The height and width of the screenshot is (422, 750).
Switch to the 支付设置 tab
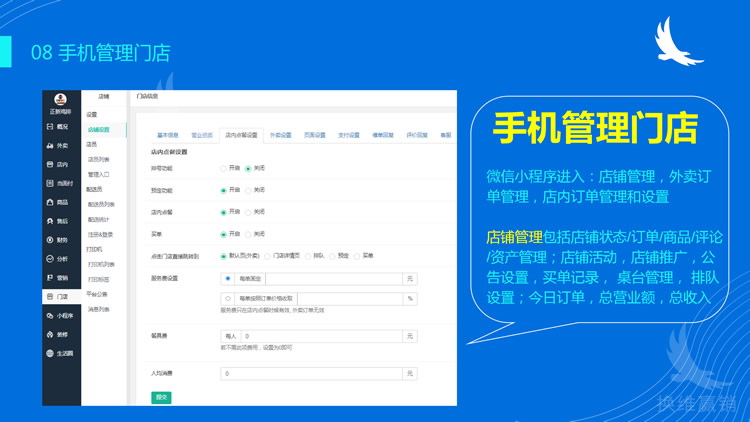click(349, 135)
